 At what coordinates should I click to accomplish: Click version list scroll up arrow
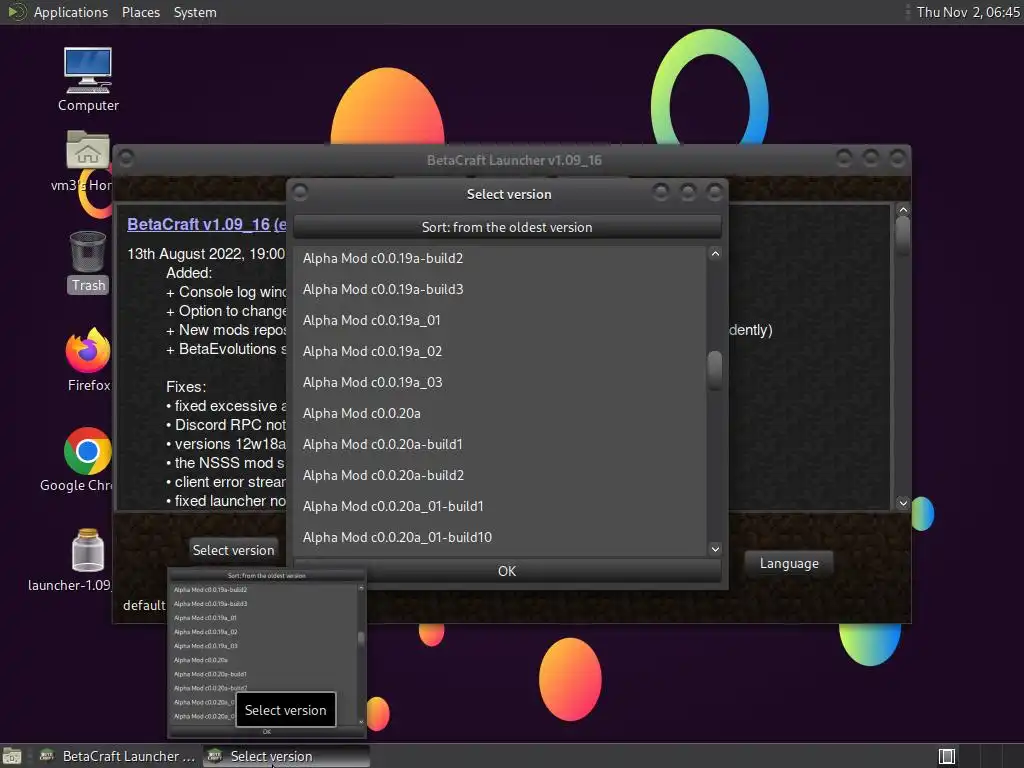pyautogui.click(x=715, y=253)
